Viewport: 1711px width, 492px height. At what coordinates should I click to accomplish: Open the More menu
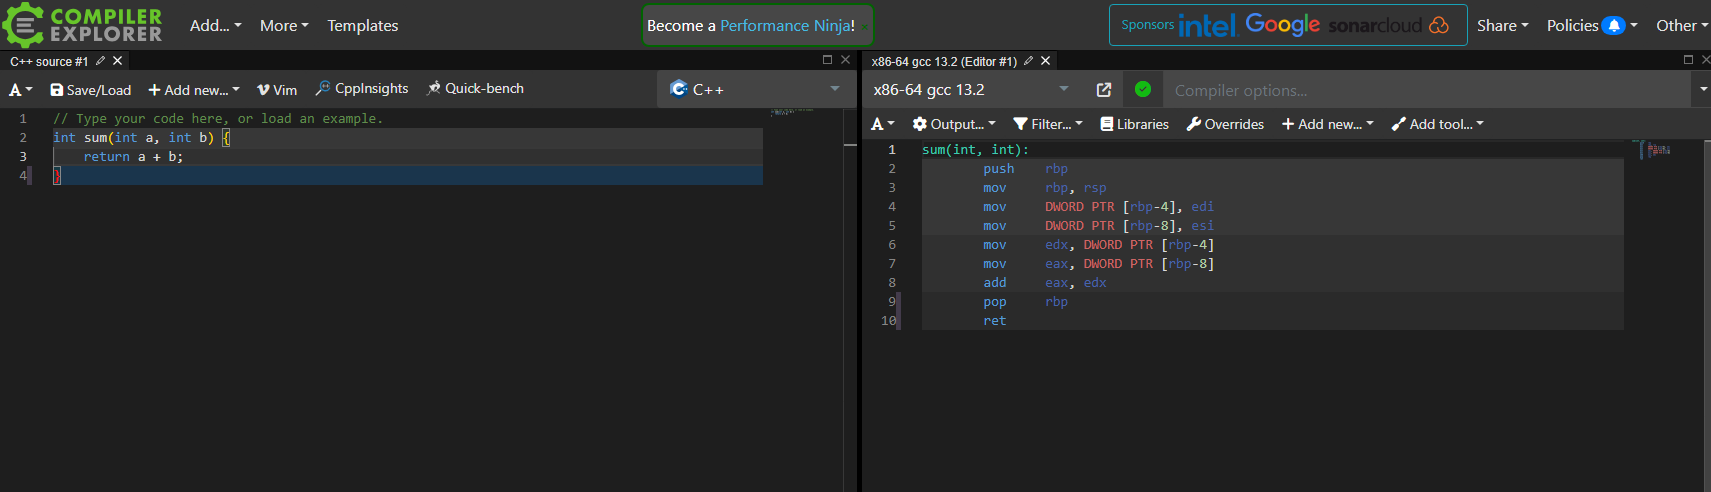(x=284, y=26)
